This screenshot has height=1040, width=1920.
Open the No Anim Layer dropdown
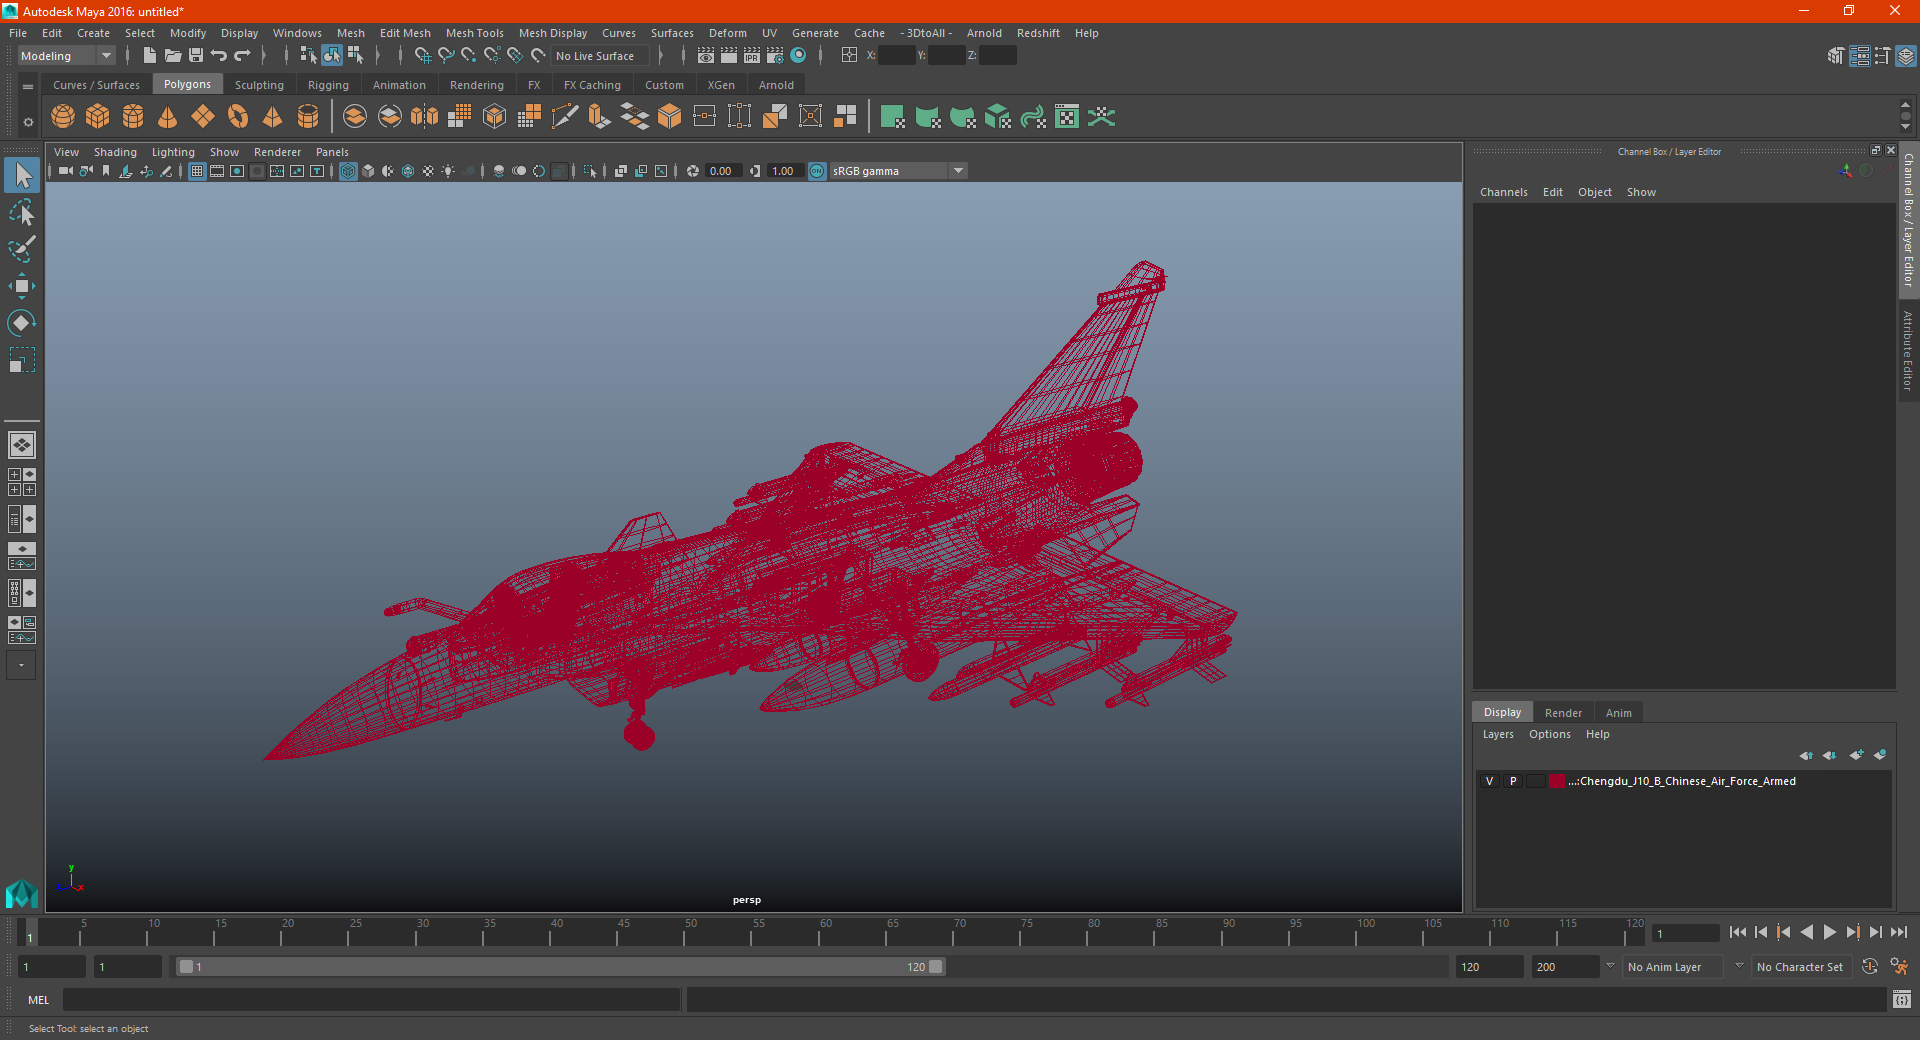(x=1673, y=967)
